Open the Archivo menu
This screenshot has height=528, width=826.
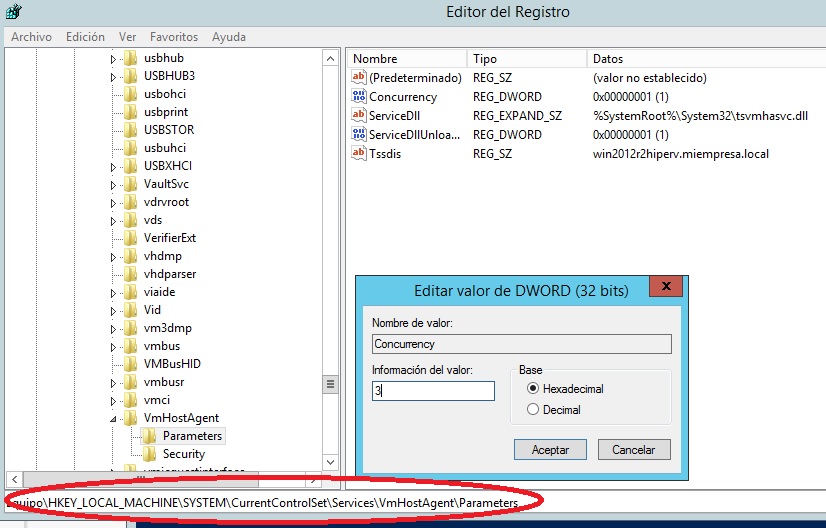click(31, 37)
